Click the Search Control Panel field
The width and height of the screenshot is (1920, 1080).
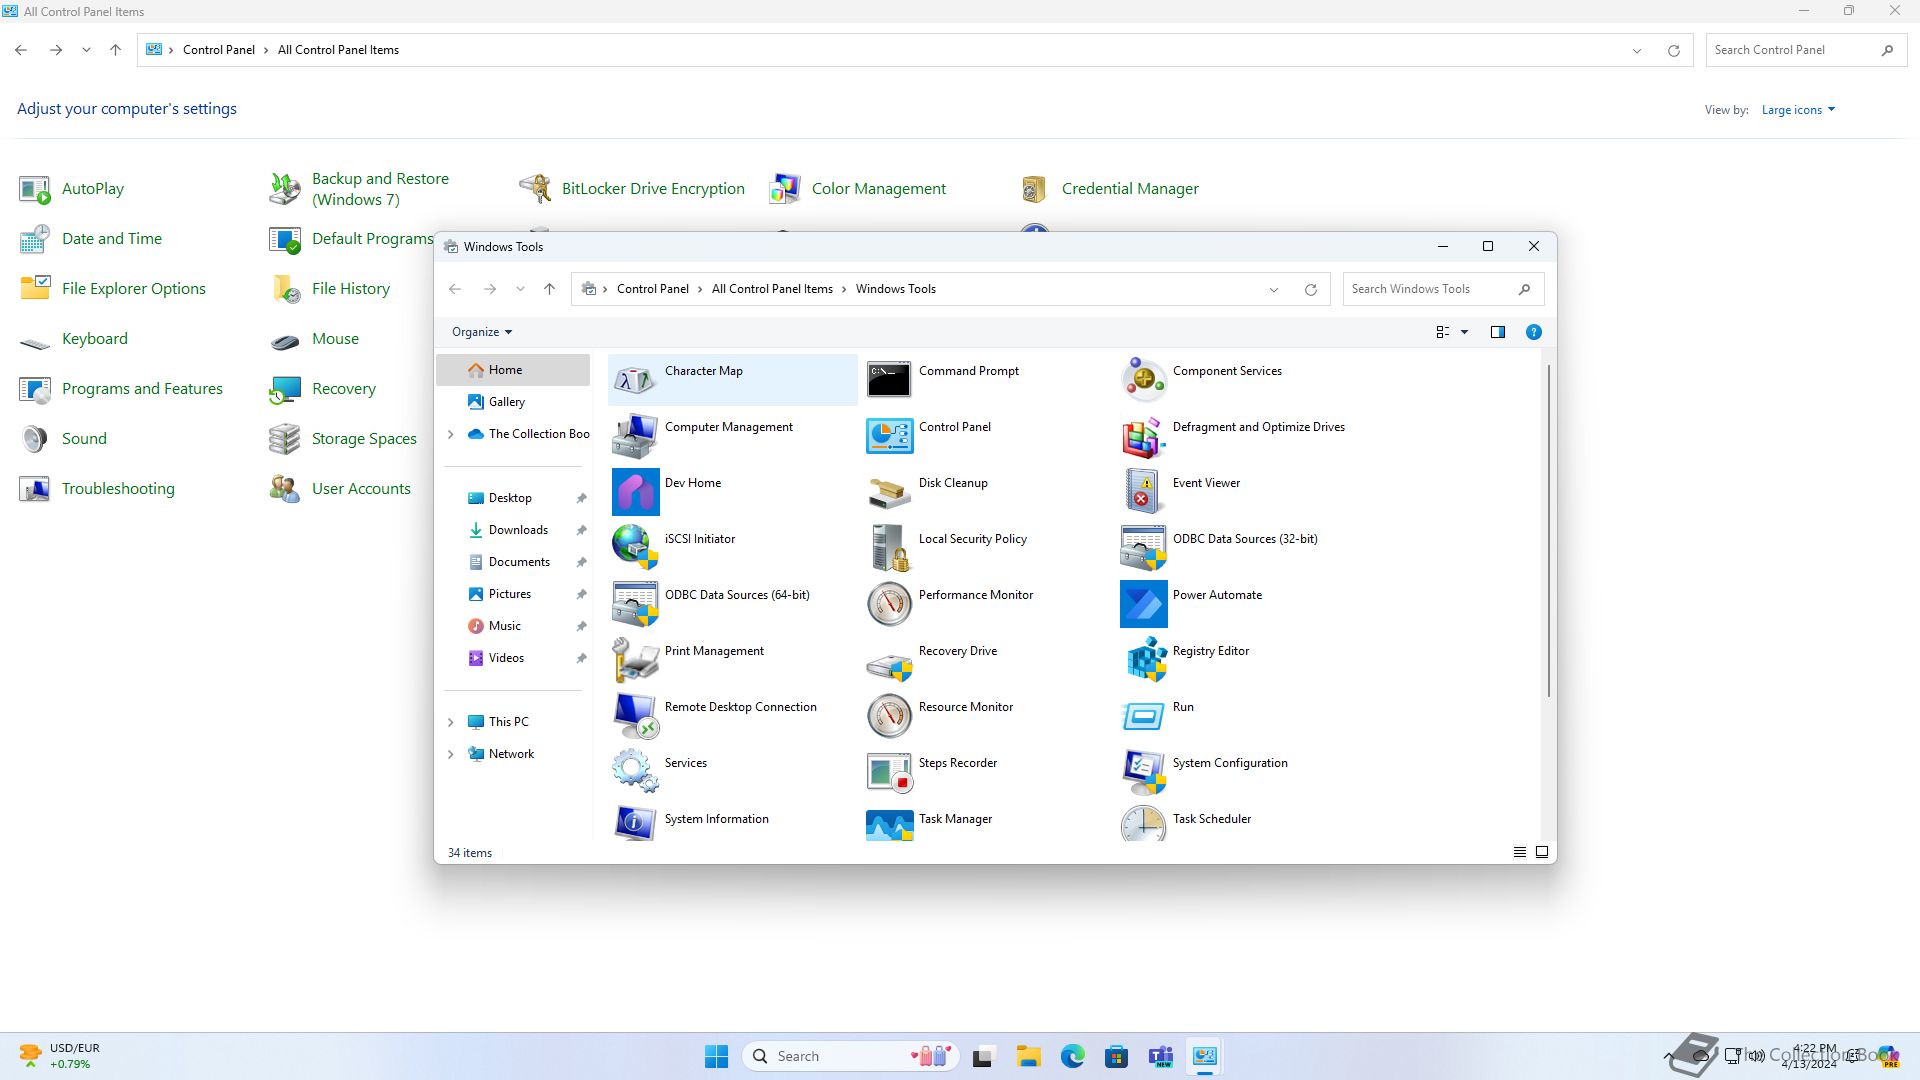pyautogui.click(x=1806, y=50)
